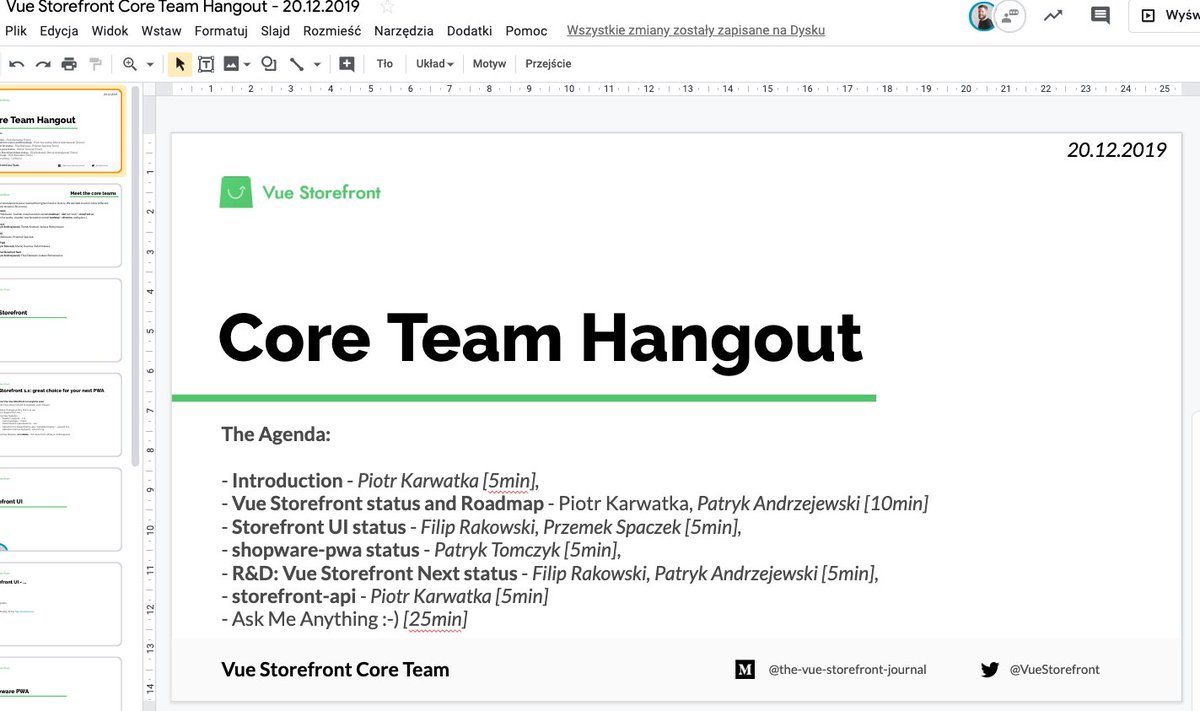Image resolution: width=1200 pixels, height=711 pixels.
Task: Open the Slajd menu
Action: [x=275, y=31]
